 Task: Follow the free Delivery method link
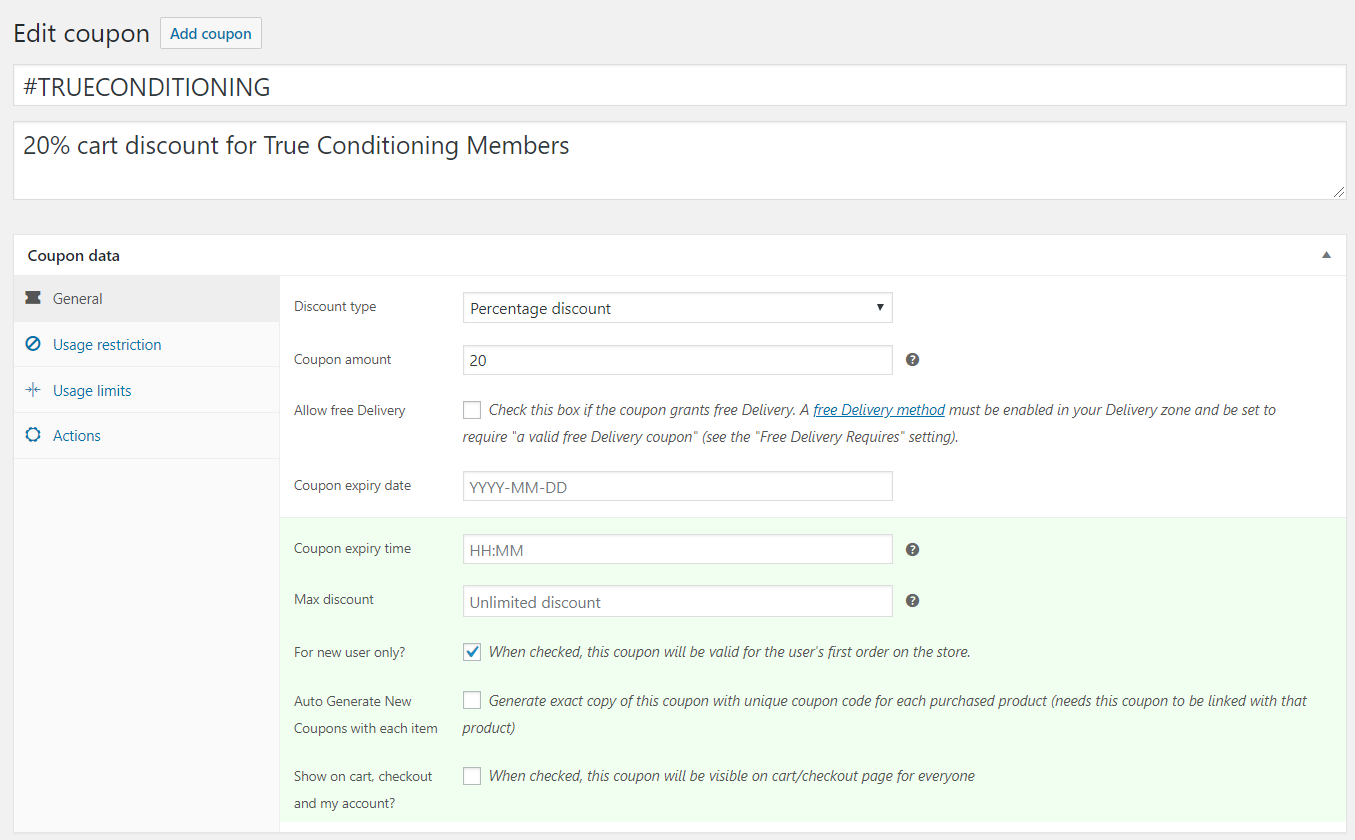(878, 410)
